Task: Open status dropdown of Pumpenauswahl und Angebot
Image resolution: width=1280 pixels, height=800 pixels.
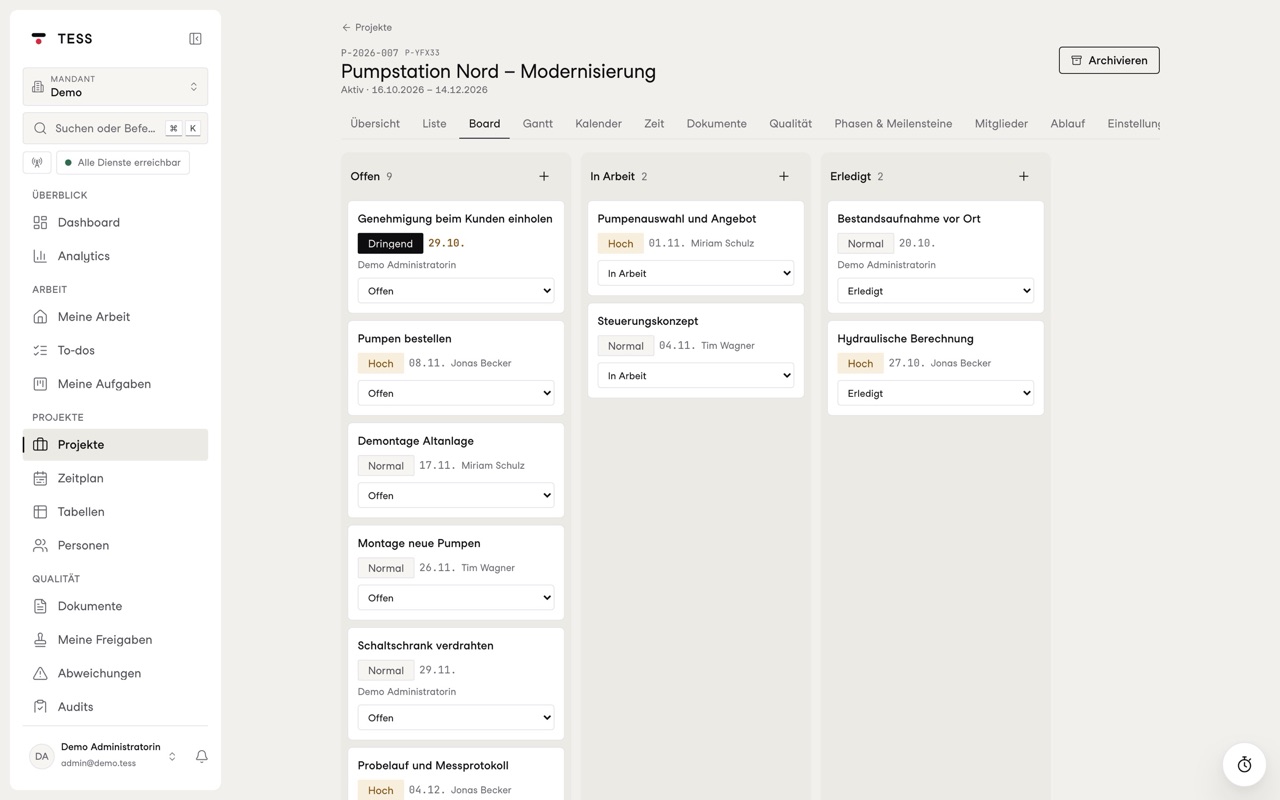Action: point(696,273)
